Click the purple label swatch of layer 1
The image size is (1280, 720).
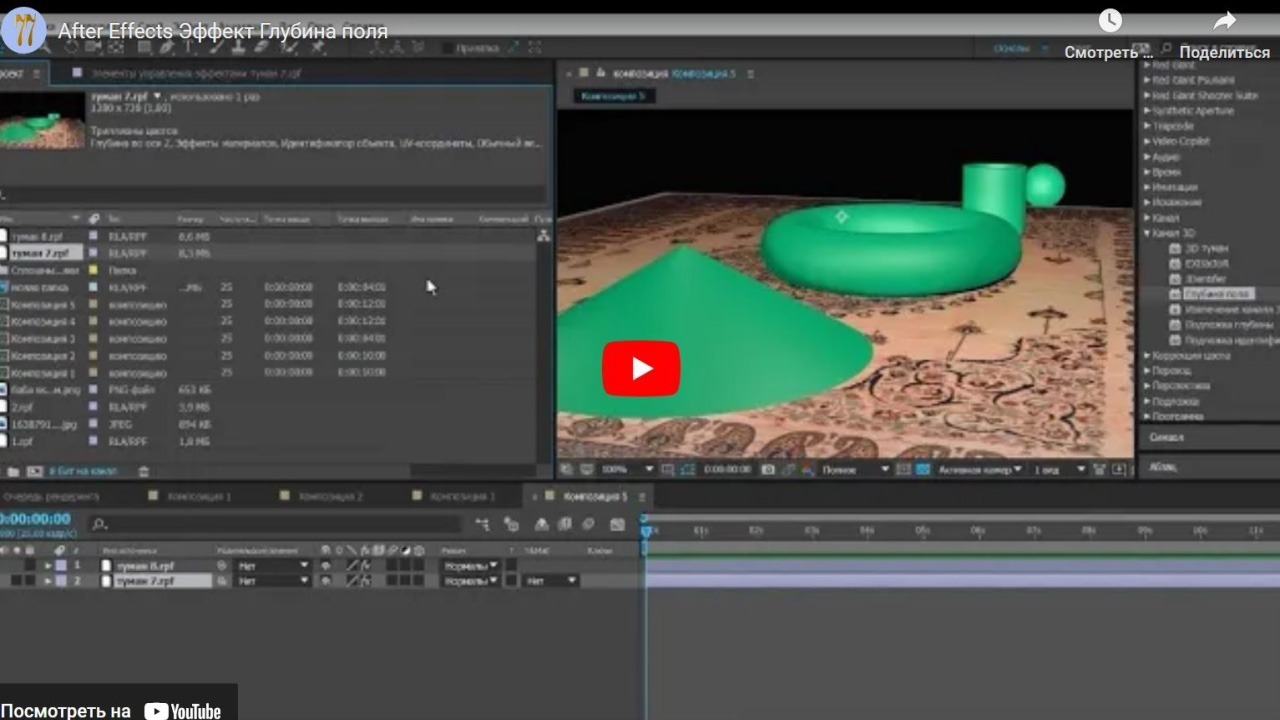point(62,566)
